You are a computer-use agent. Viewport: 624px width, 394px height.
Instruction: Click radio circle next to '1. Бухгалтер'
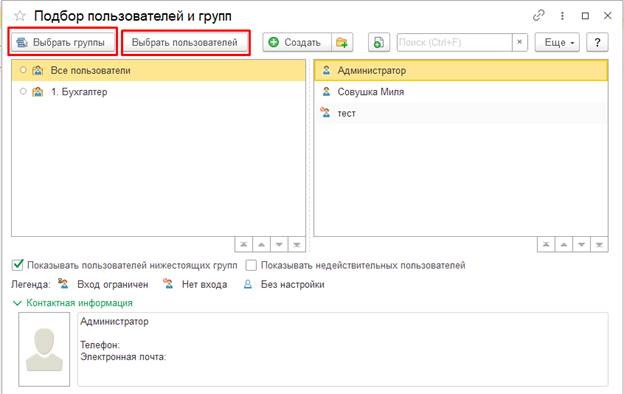click(x=23, y=92)
